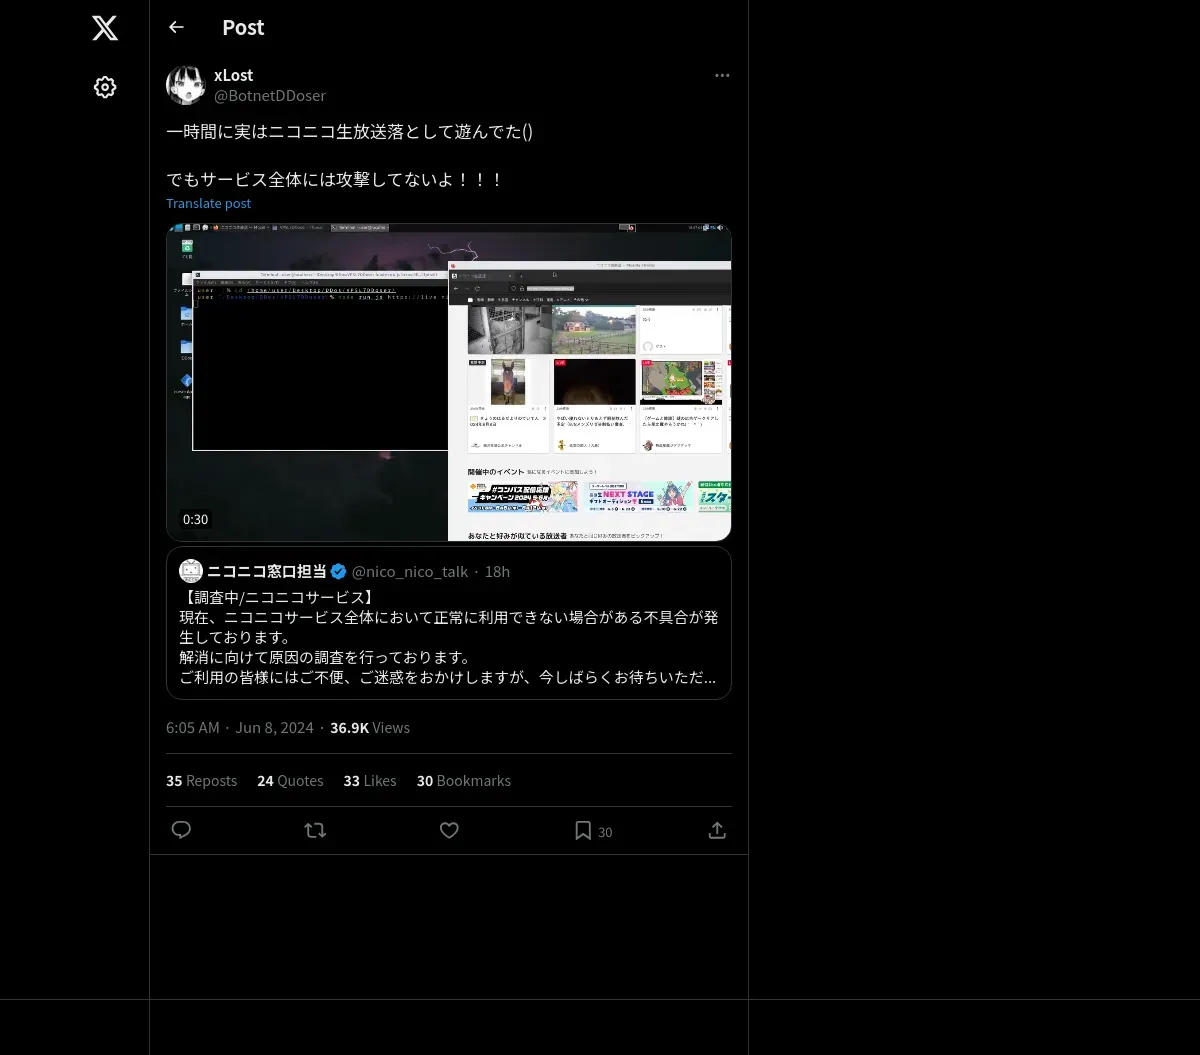This screenshot has width=1200, height=1055.
Task: Open ニコニコ窓口担当 account name
Action: click(x=267, y=571)
